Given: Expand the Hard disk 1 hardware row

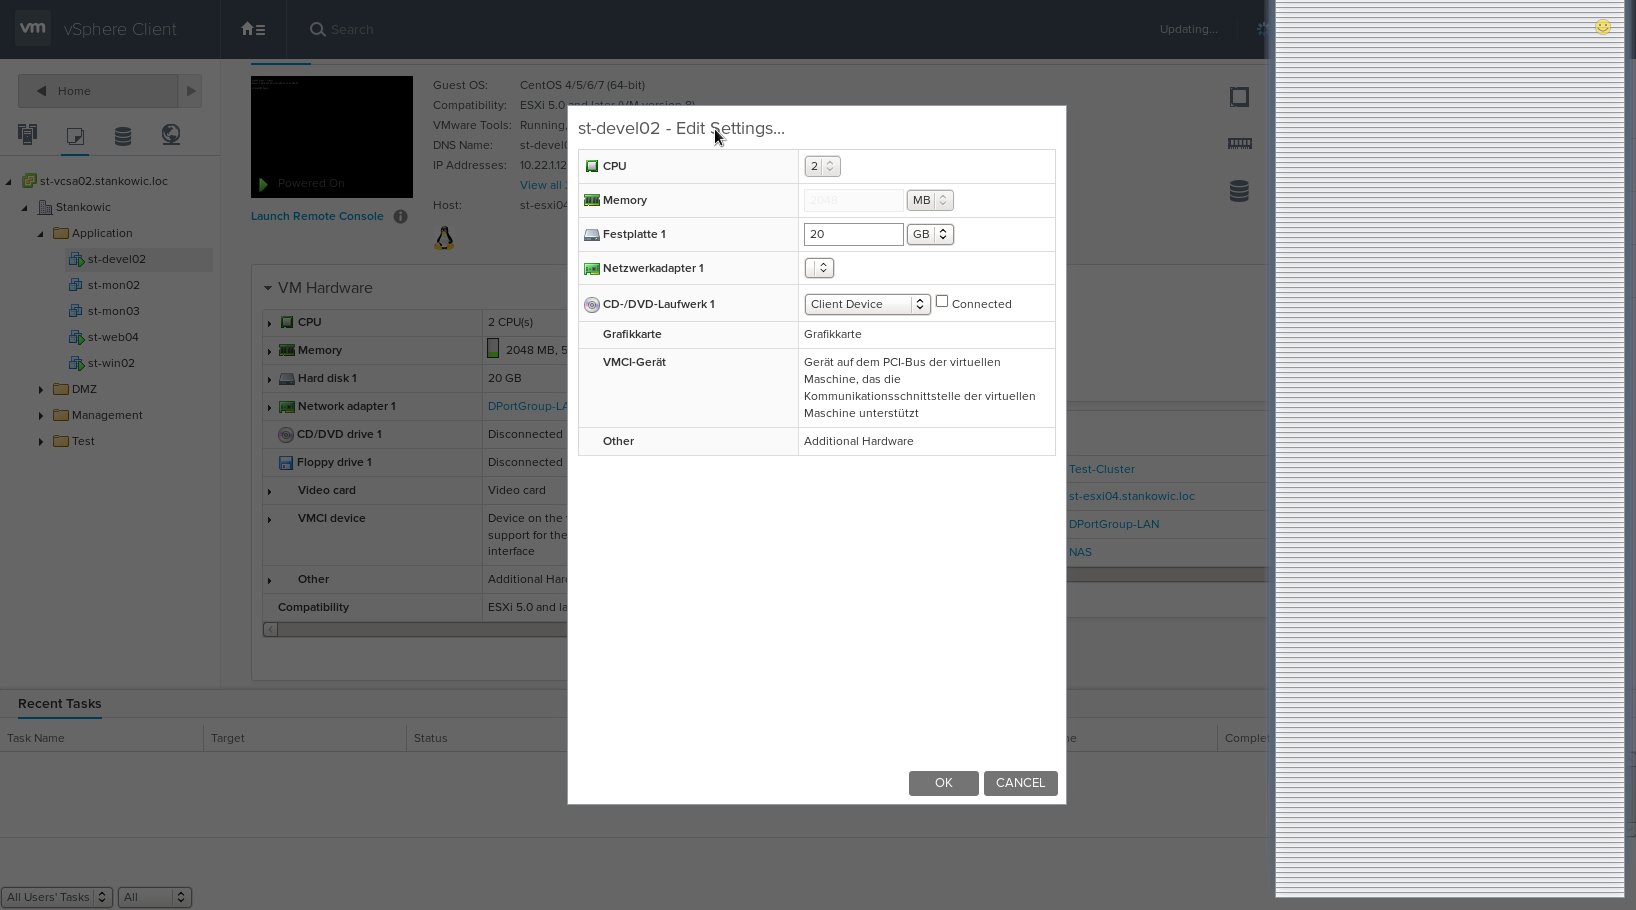Looking at the screenshot, I should [x=269, y=379].
